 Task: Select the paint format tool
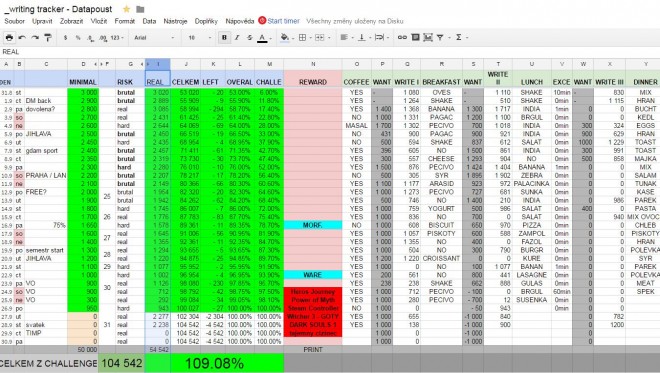click(x=48, y=37)
